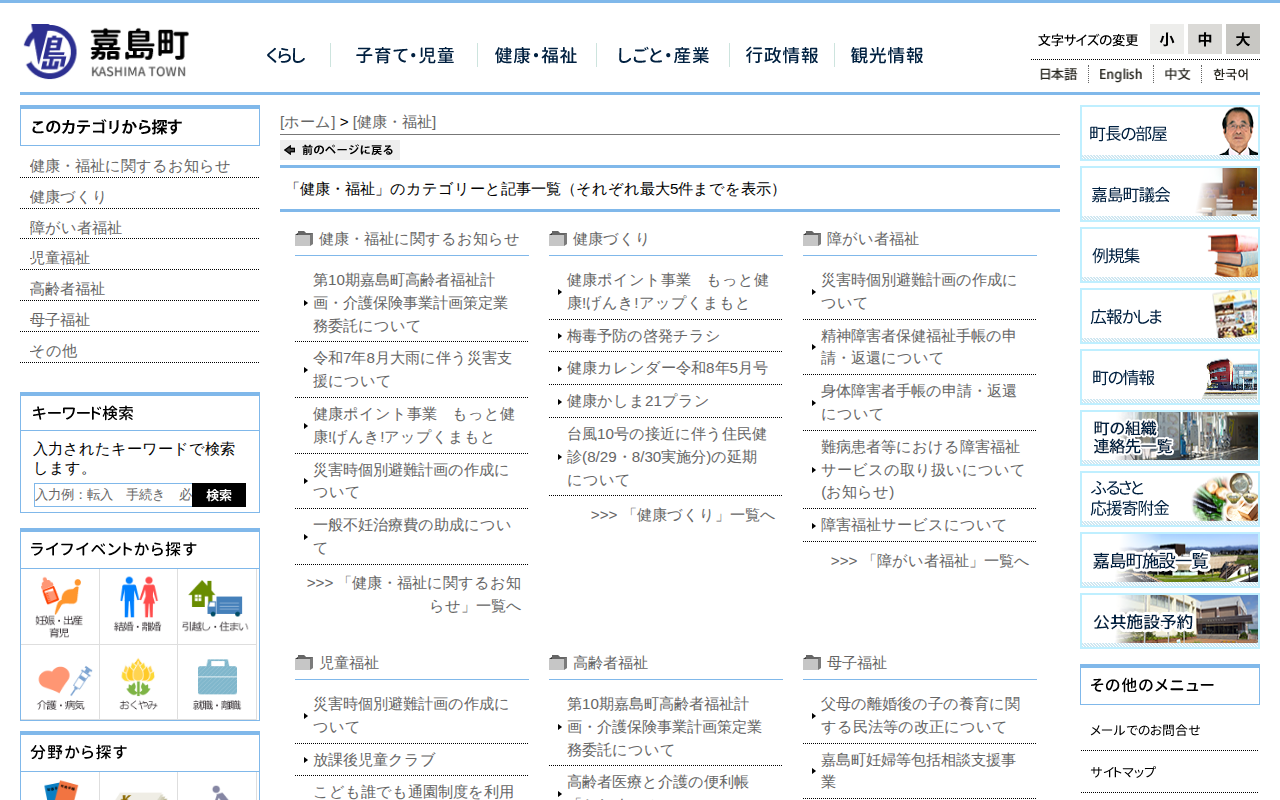Viewport: 1280px width, 800px height.
Task: Open article 令和7年8月大雨に伴う災害支援について
Action: point(412,369)
